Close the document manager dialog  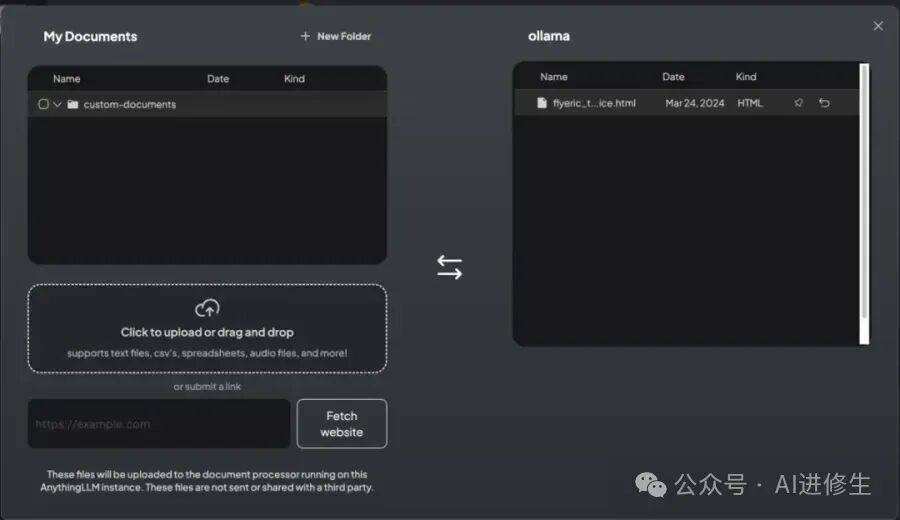(878, 26)
